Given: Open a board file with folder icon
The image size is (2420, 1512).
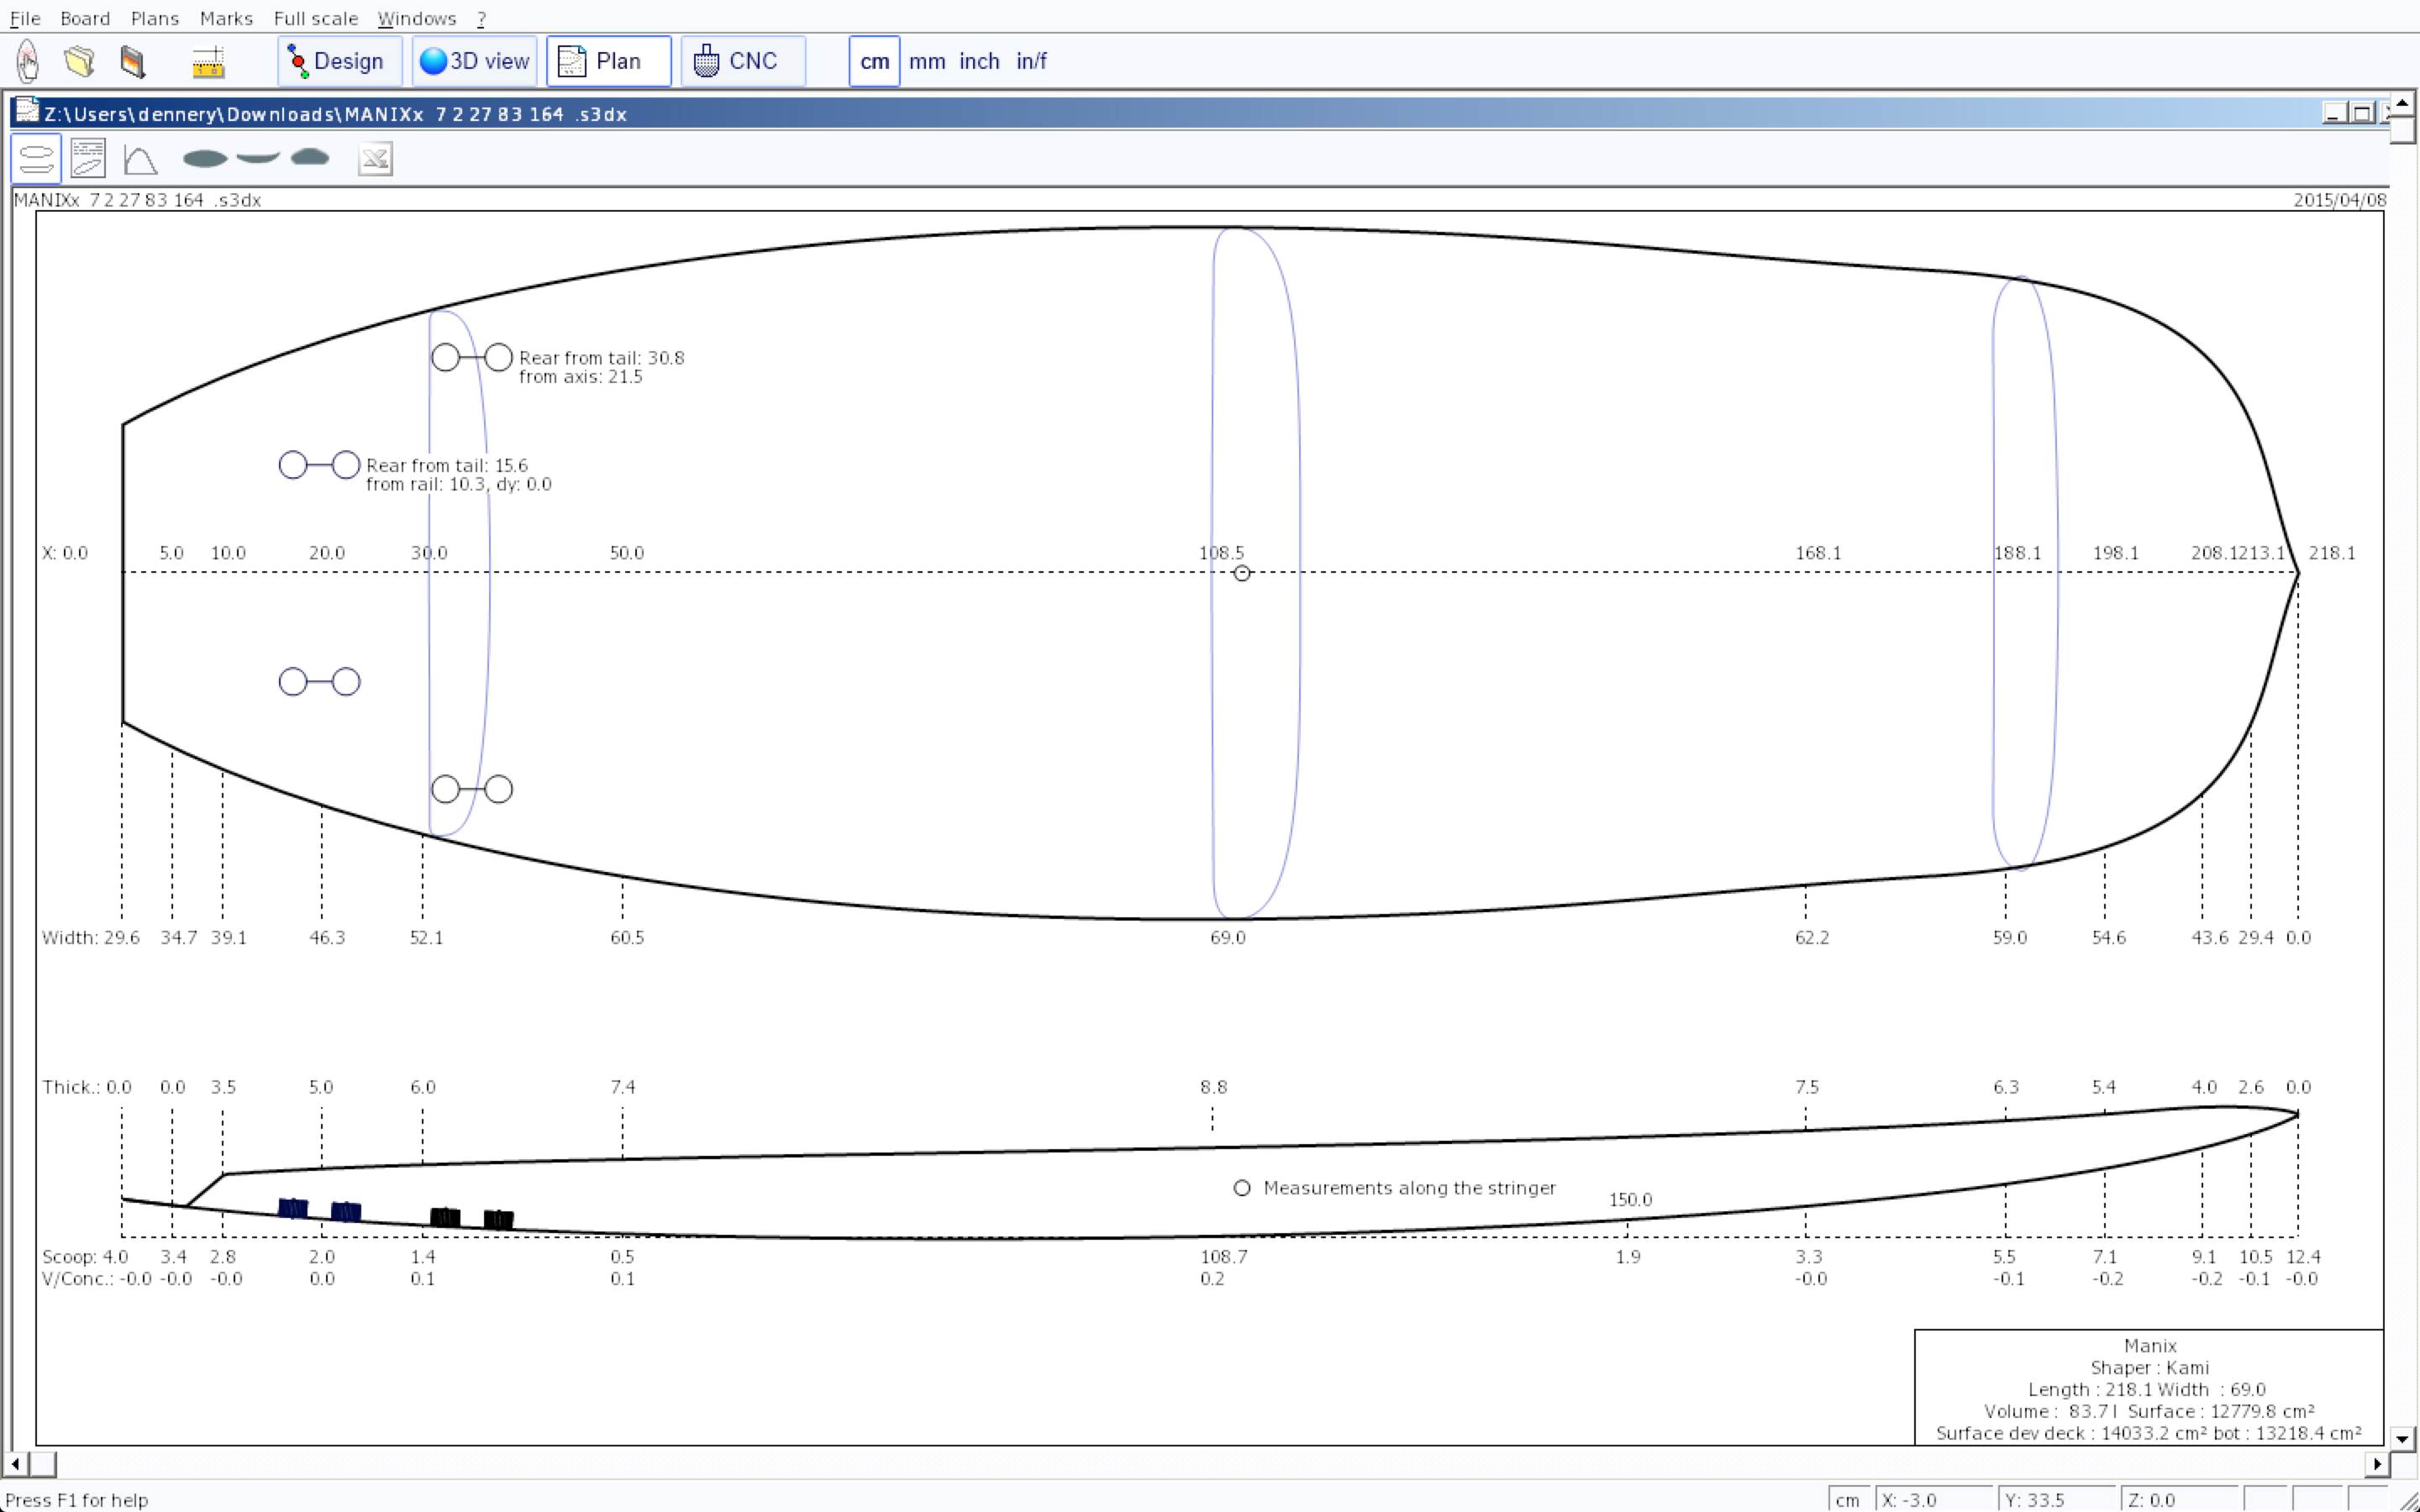Looking at the screenshot, I should pyautogui.click(x=79, y=61).
